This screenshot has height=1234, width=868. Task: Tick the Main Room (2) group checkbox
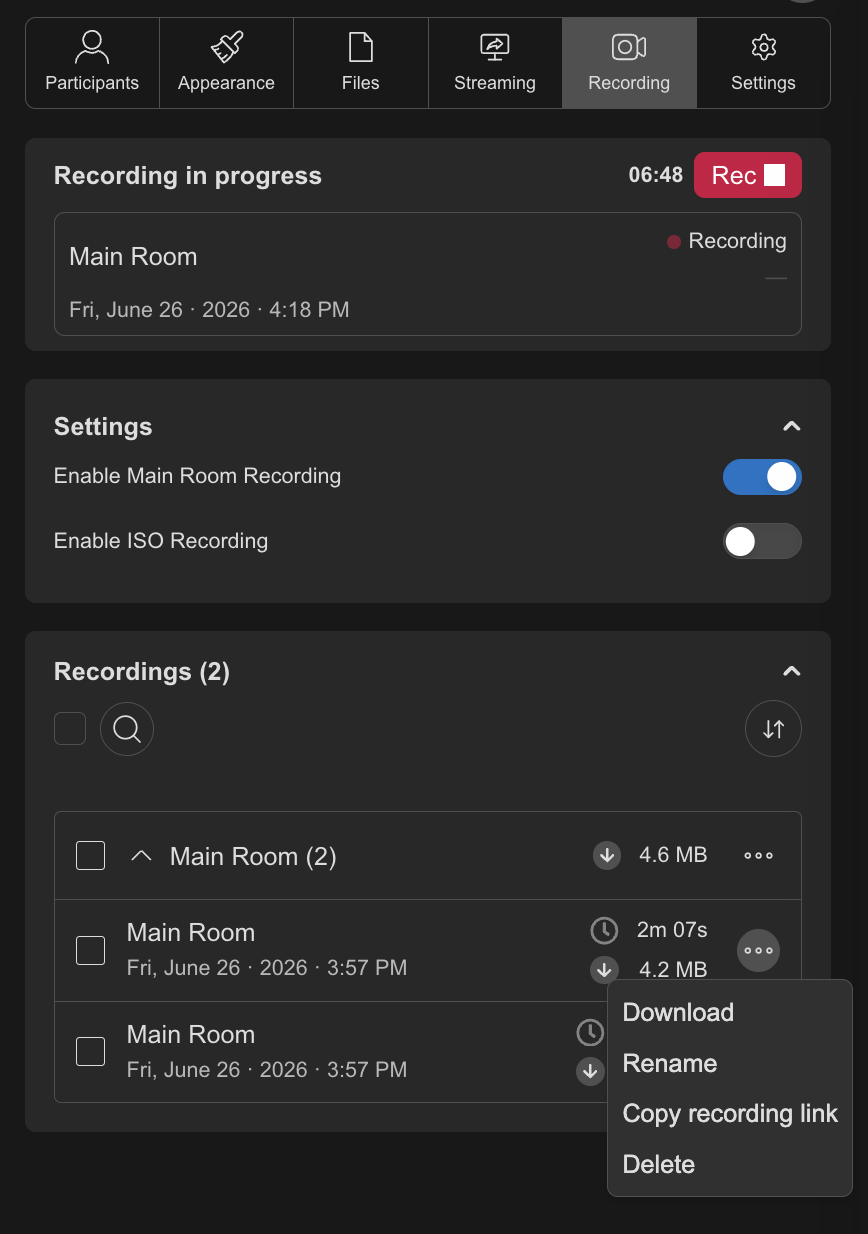91,856
